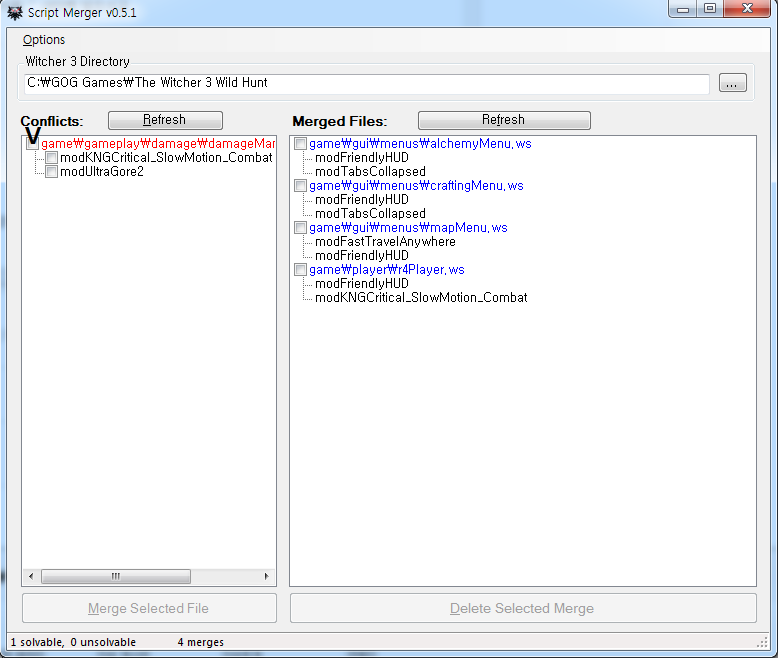The width and height of the screenshot is (778, 658).
Task: Tick the r4Player.ws merge checkbox
Action: coord(301,270)
